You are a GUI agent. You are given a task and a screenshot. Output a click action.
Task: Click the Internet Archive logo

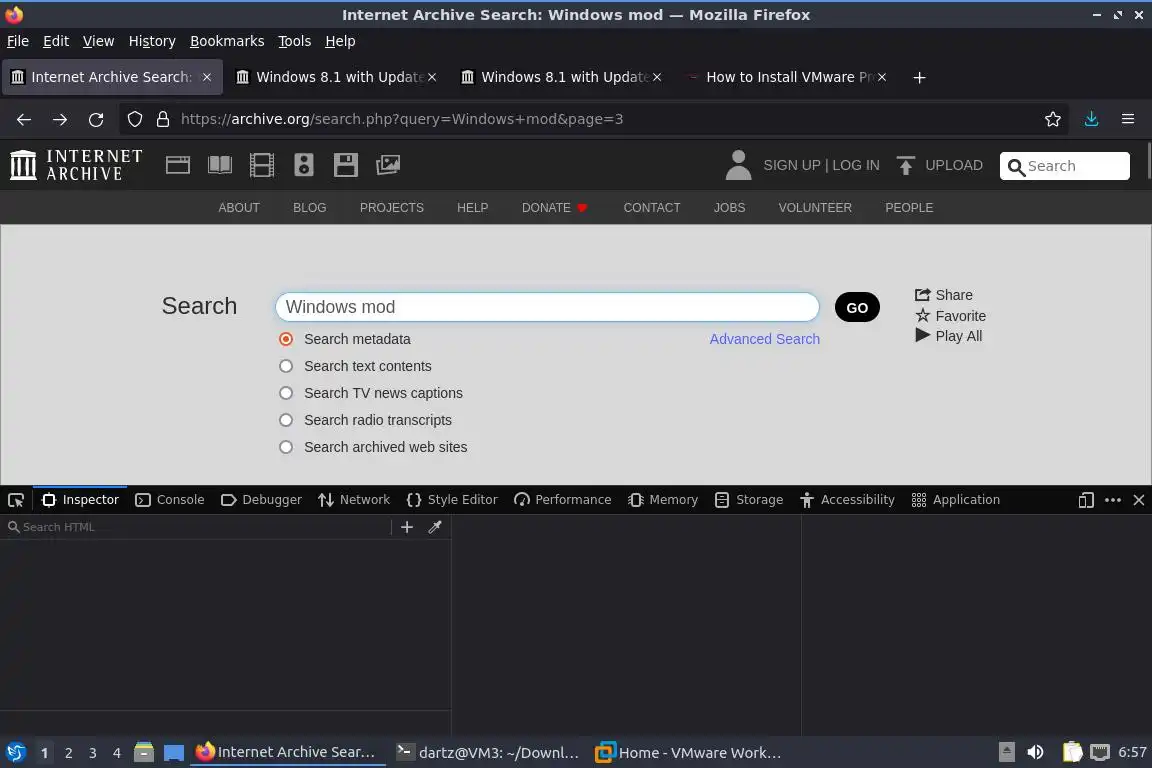pos(76,165)
